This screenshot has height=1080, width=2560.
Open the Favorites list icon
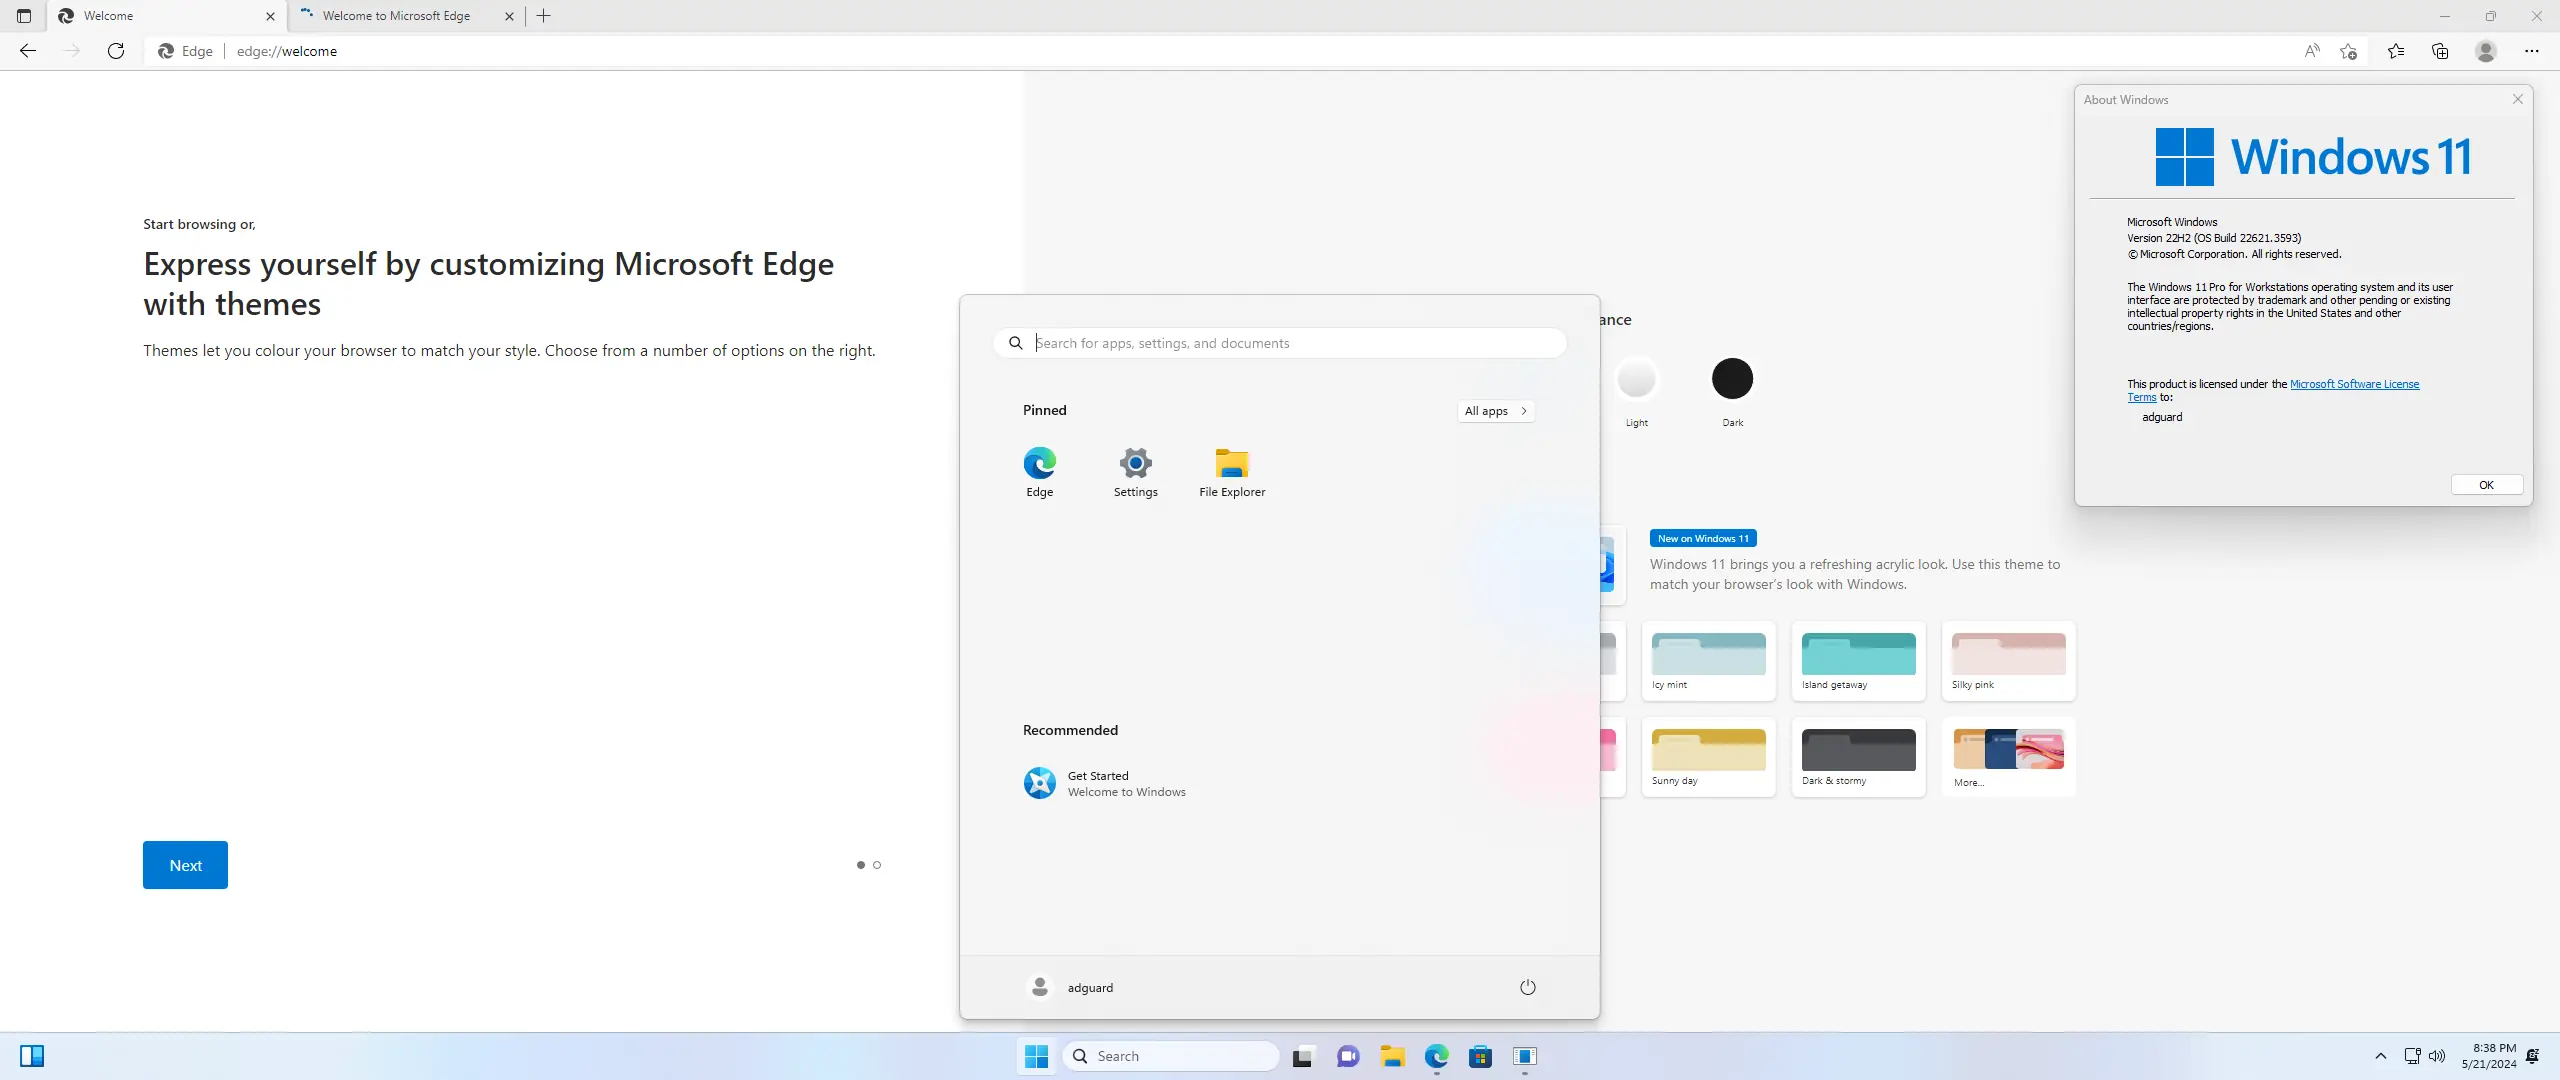2396,51
